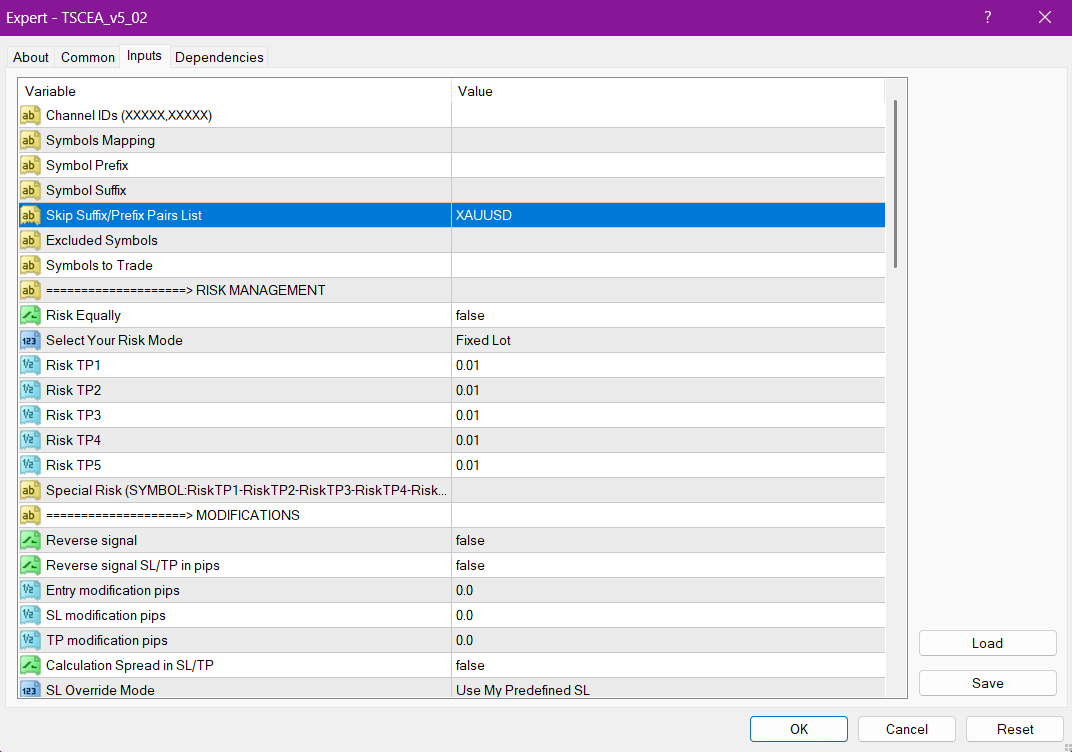Switch to the About tab

[31, 57]
